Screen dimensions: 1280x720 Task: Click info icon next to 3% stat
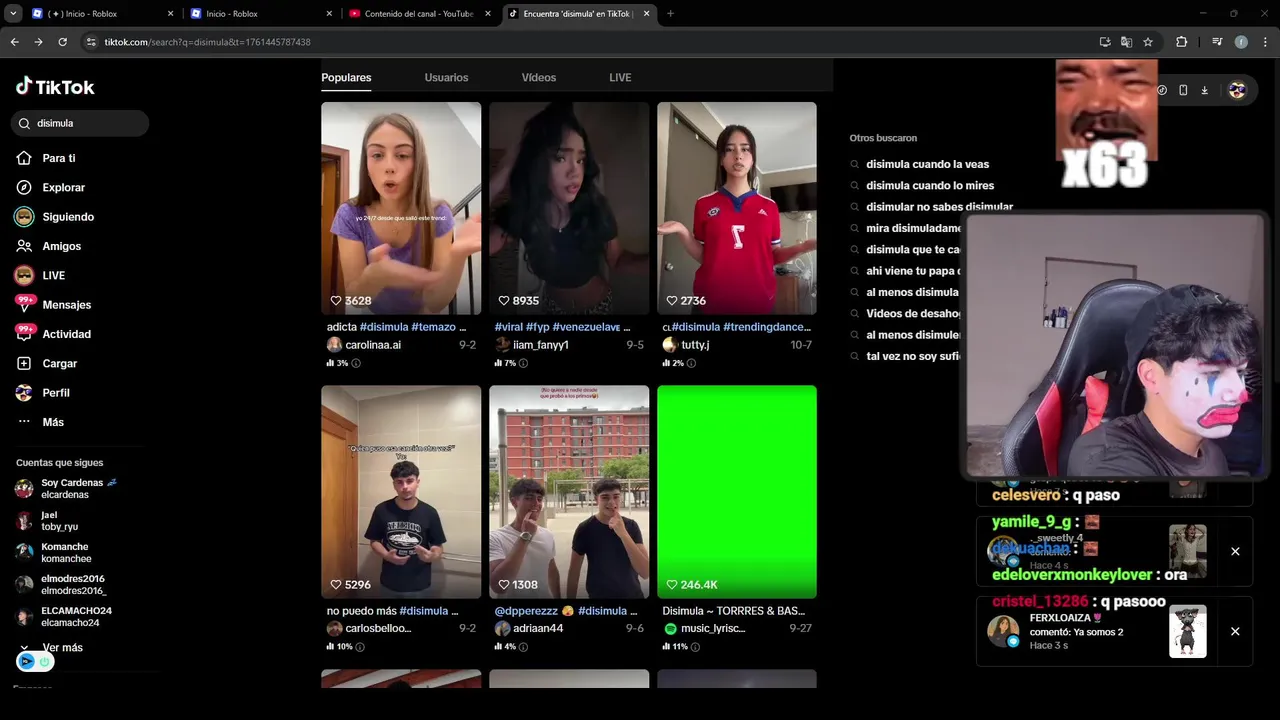[x=356, y=363]
